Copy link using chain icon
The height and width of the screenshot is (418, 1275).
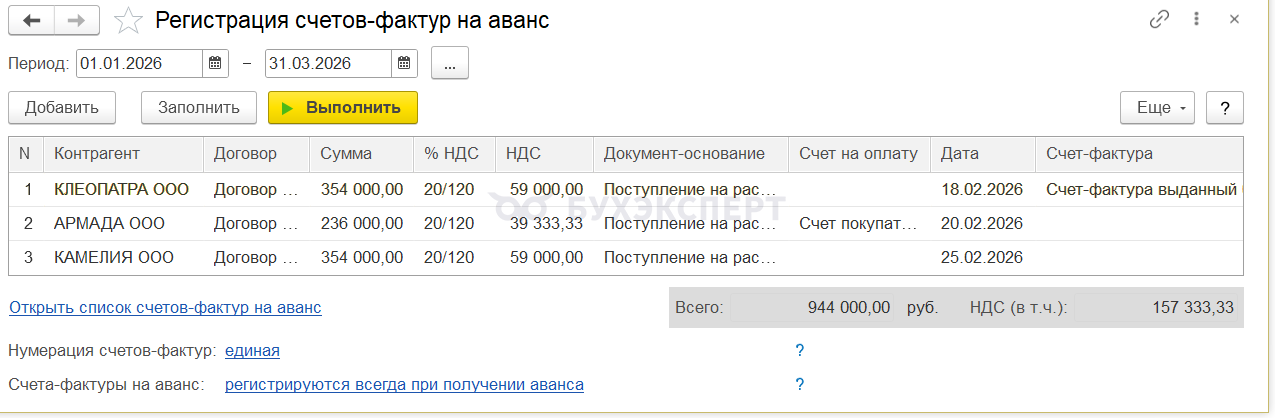point(1160,20)
